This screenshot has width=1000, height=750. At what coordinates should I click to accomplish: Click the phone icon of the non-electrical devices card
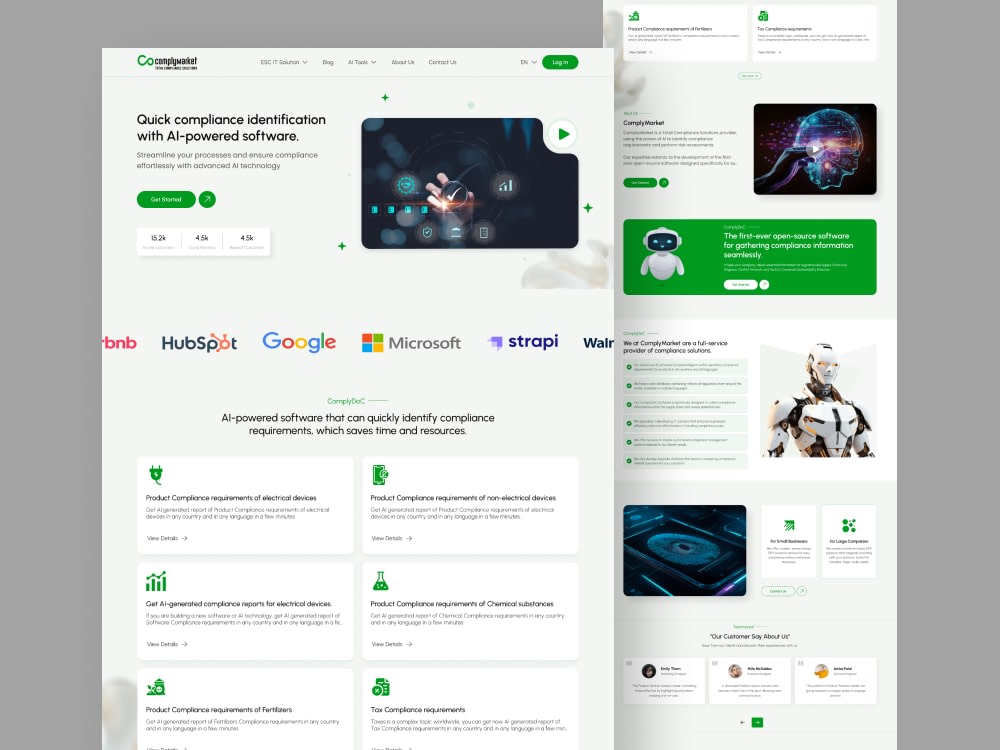click(380, 474)
